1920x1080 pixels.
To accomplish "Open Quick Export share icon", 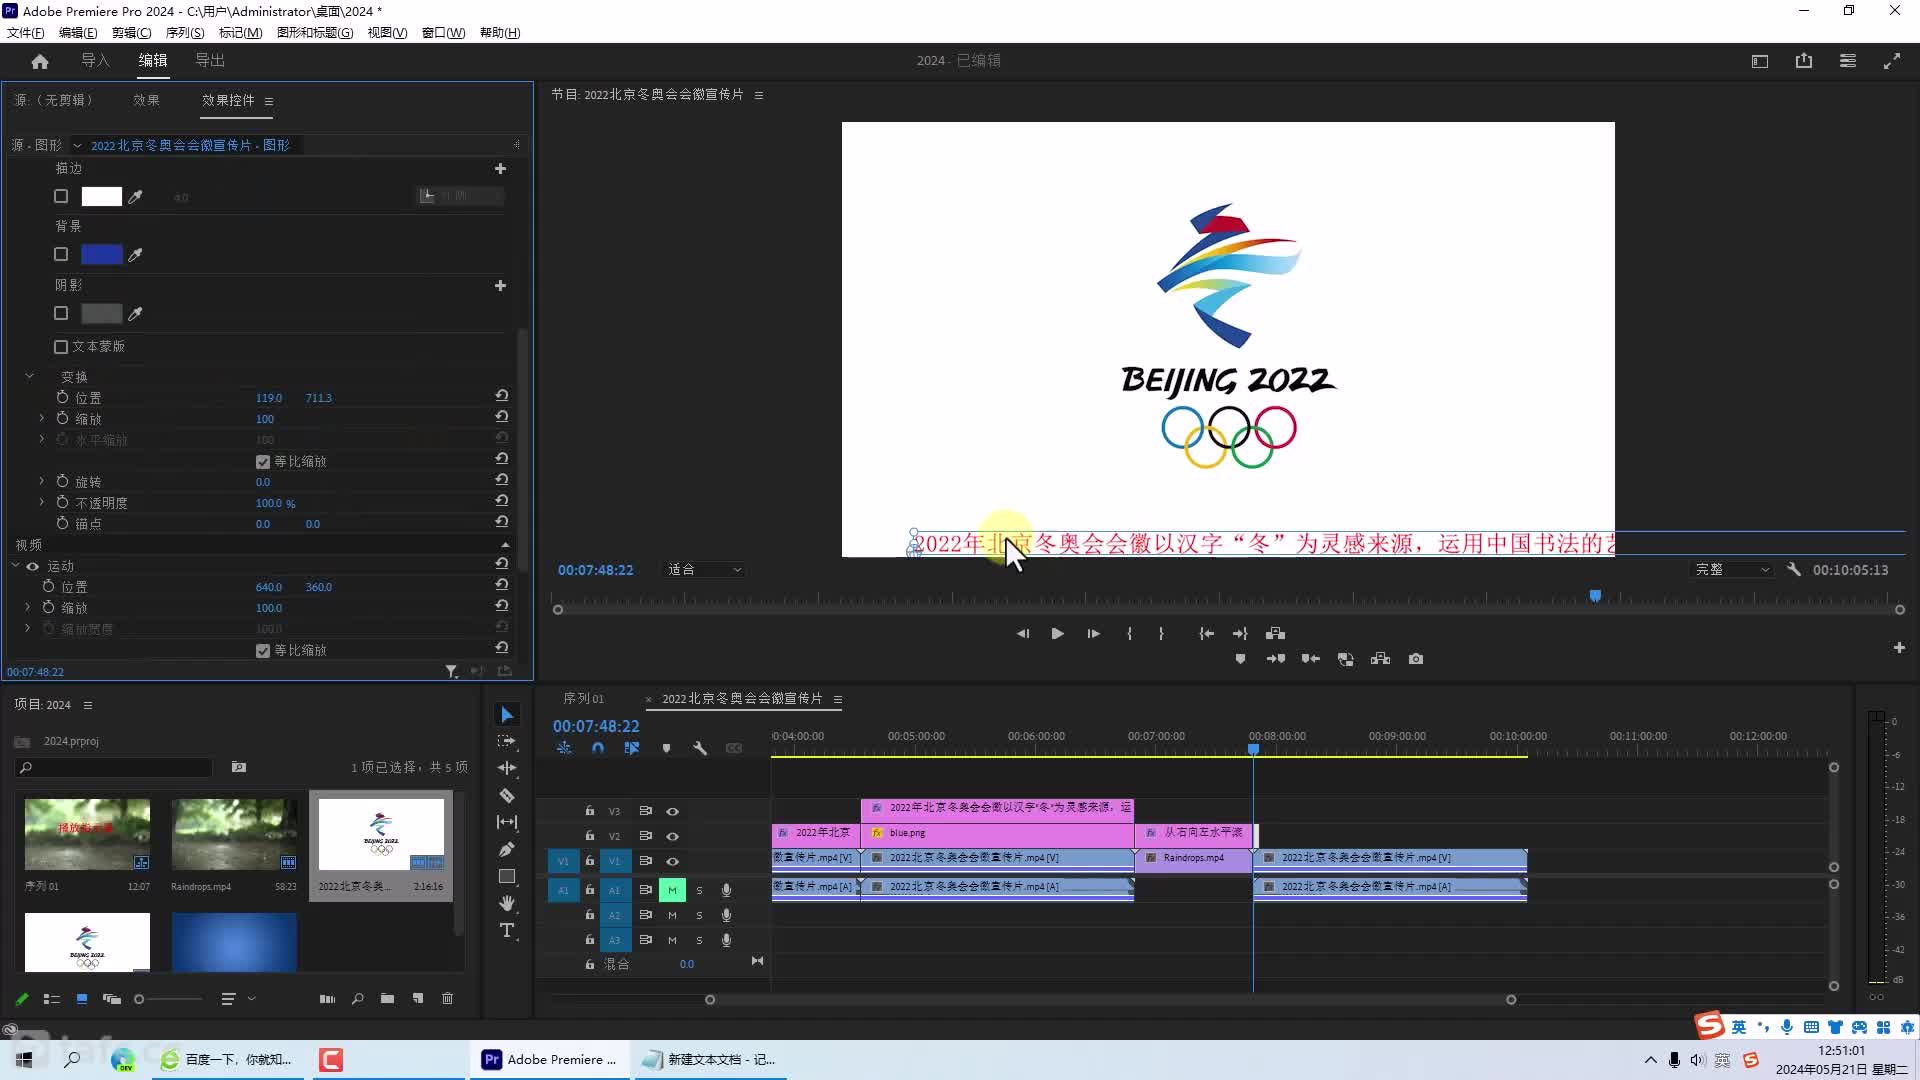I will click(1804, 61).
